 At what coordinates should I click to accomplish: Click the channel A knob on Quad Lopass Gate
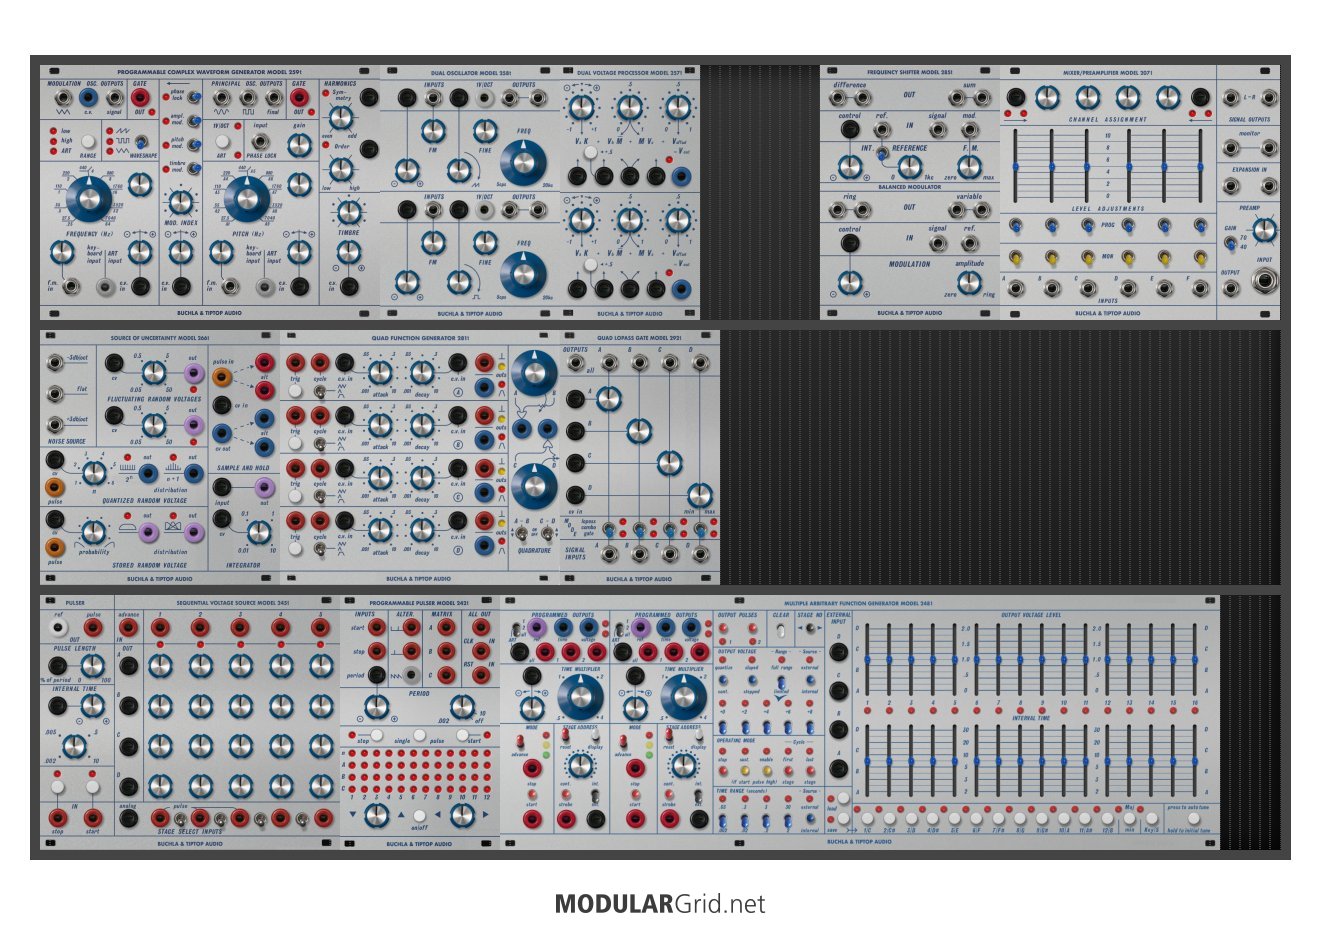[608, 400]
